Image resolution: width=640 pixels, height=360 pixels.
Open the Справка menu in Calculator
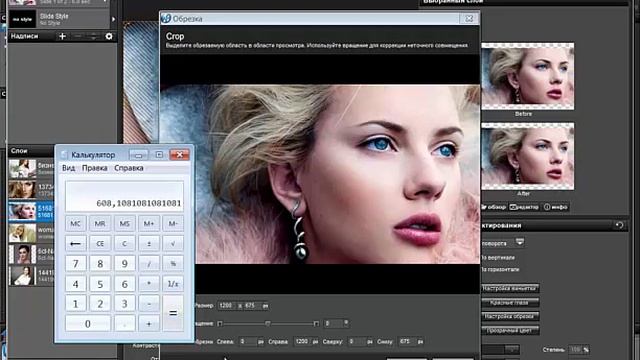(x=129, y=168)
